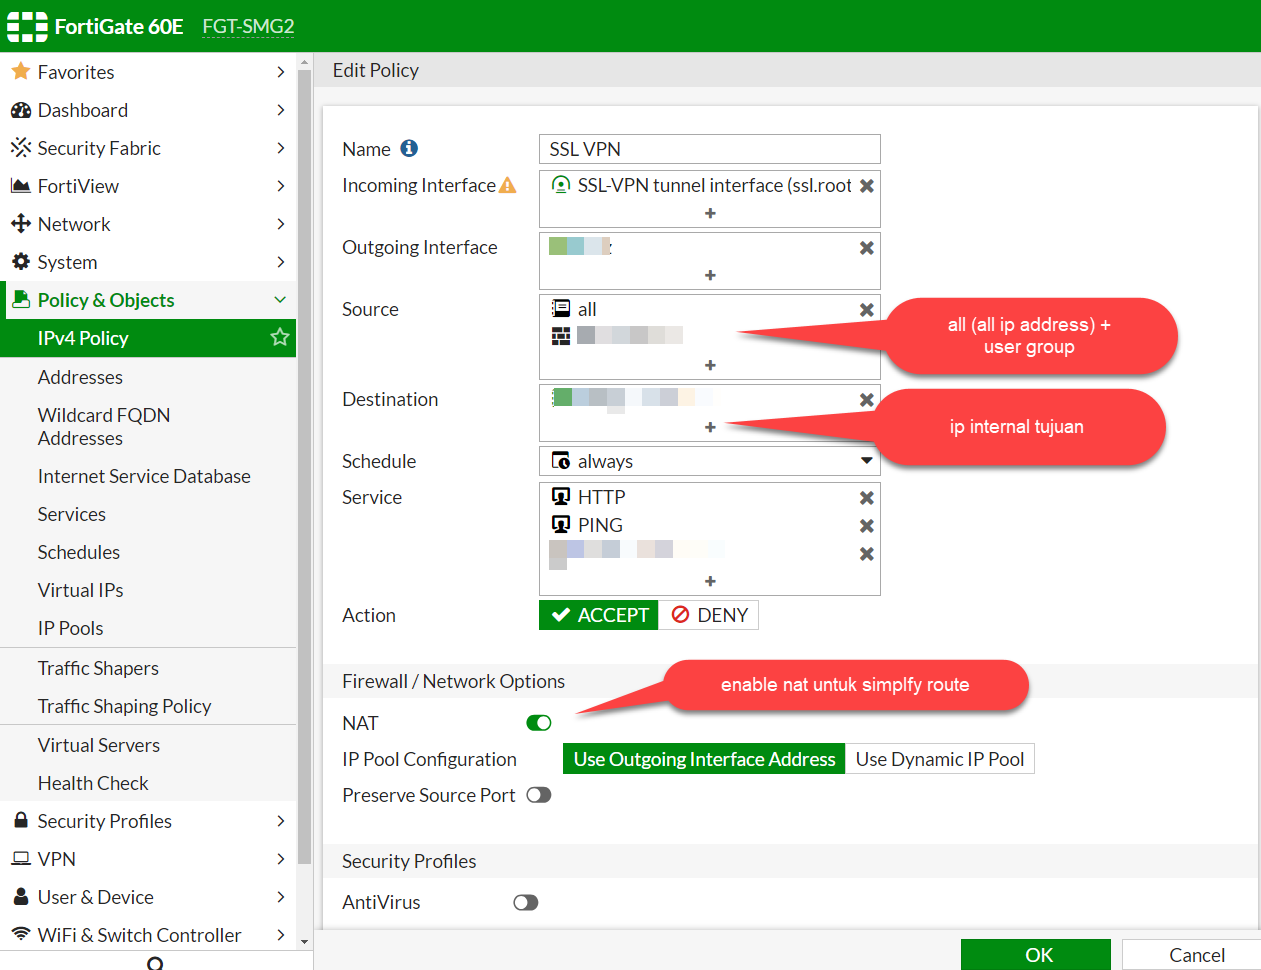This screenshot has height=970, width=1261.
Task: Click OK to save the policy
Action: pos(1036,954)
